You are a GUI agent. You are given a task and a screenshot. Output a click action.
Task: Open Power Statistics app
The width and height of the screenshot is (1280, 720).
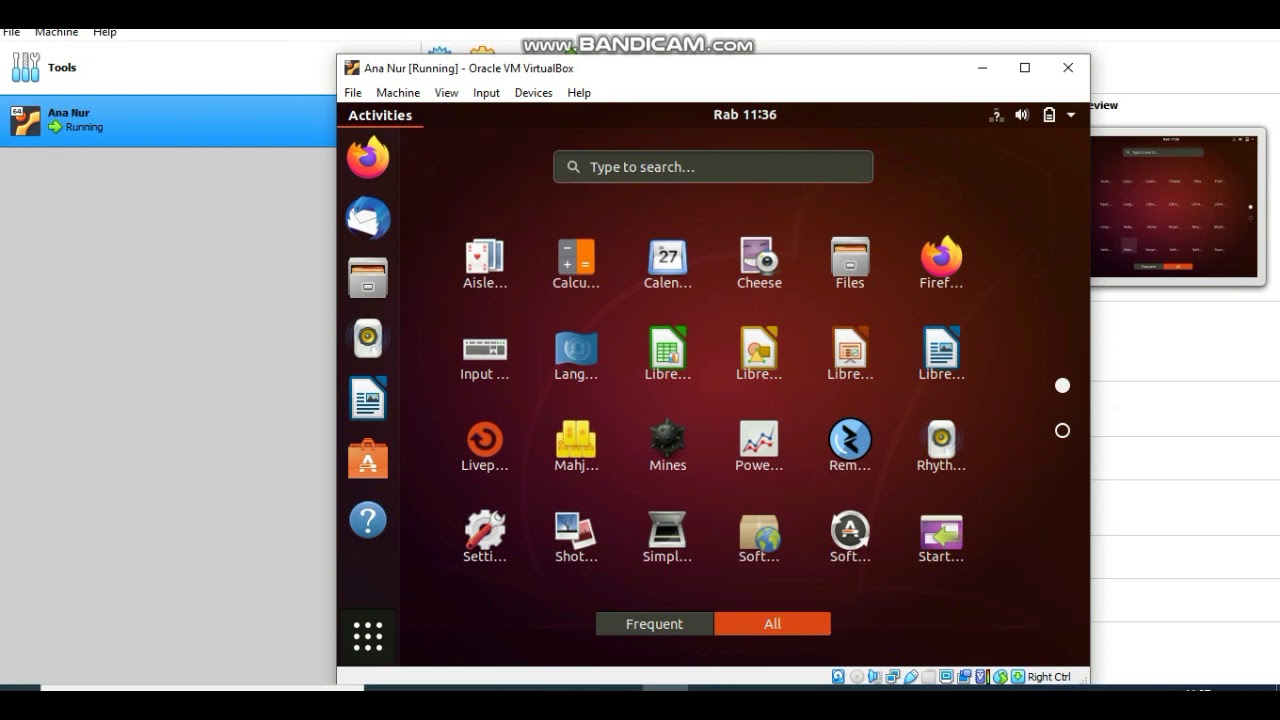(x=759, y=446)
